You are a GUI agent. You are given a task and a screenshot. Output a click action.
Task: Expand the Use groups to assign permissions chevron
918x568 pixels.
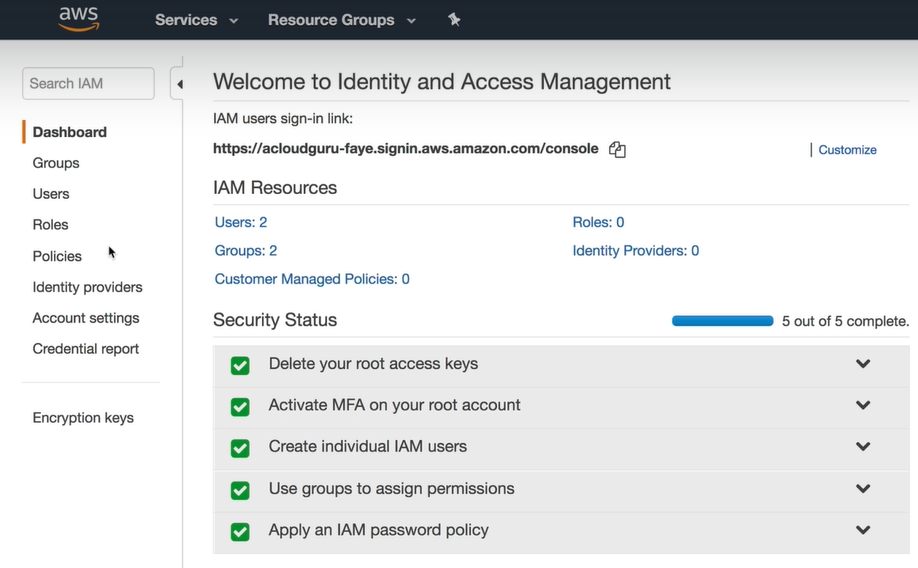(x=863, y=489)
